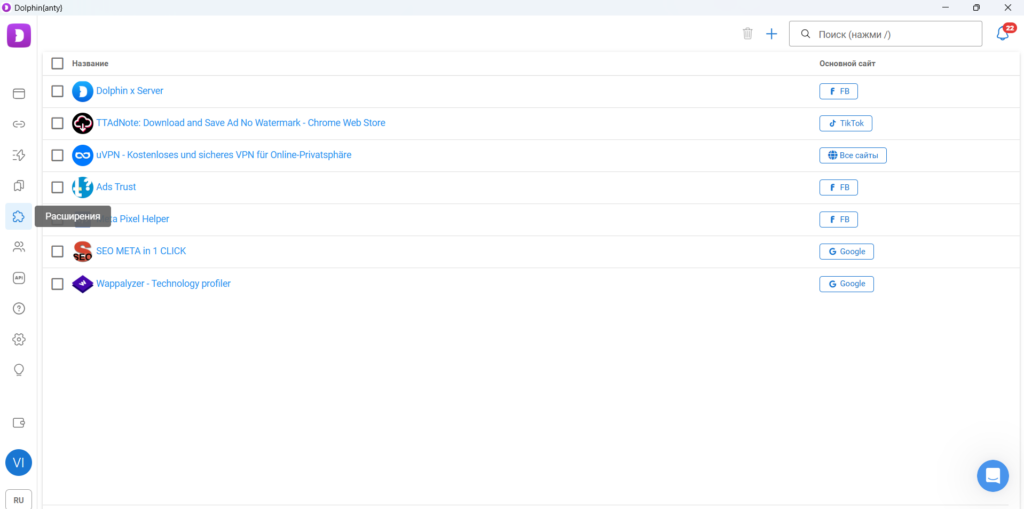This screenshot has height=509, width=1024.
Task: Select the Wappalyzer row checkbox
Action: point(57,284)
